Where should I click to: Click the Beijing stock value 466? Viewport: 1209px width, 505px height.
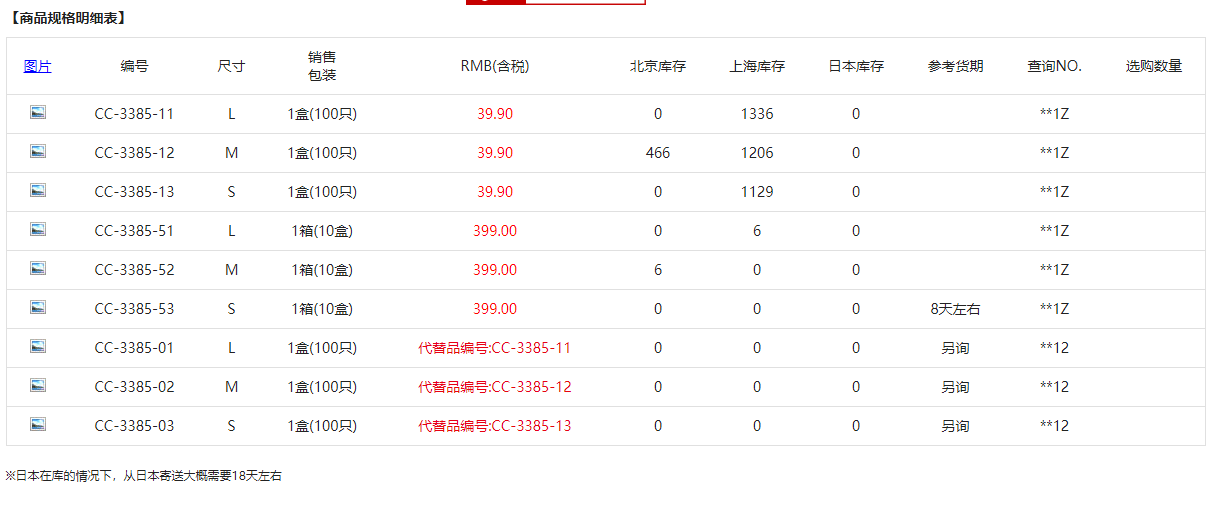tap(658, 153)
